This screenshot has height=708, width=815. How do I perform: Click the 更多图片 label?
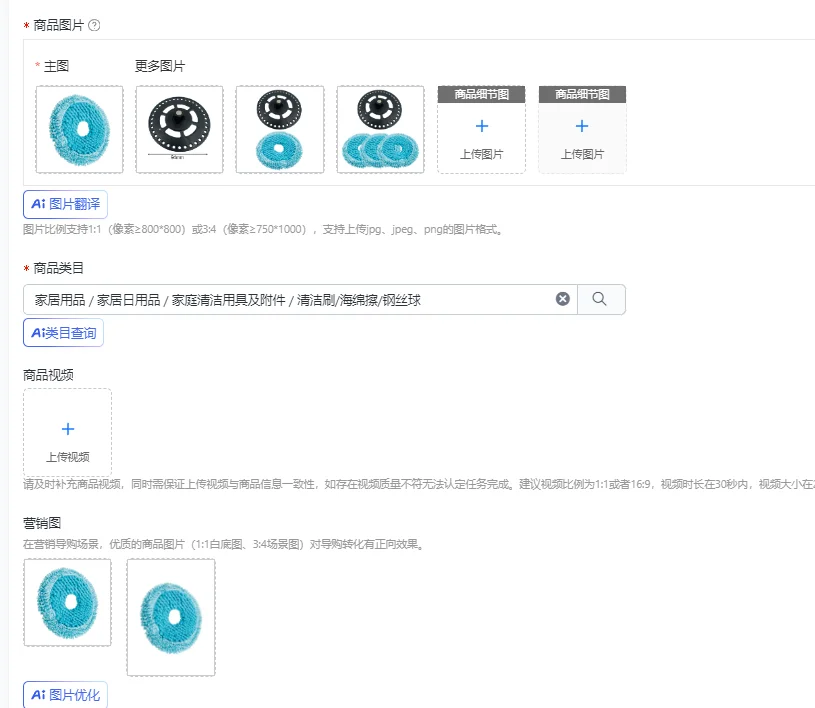pyautogui.click(x=160, y=66)
